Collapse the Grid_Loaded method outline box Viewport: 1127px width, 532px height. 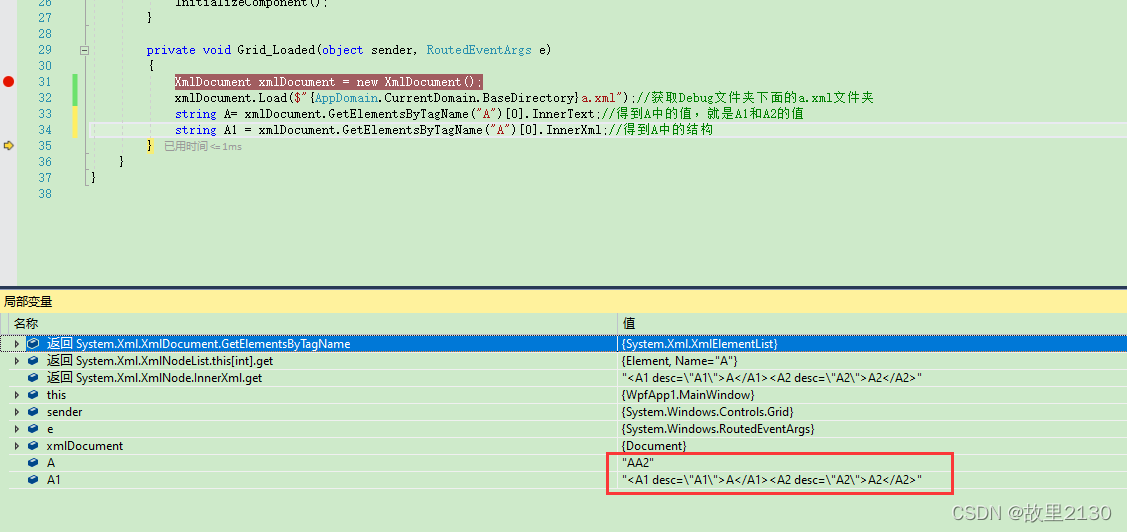[x=85, y=50]
